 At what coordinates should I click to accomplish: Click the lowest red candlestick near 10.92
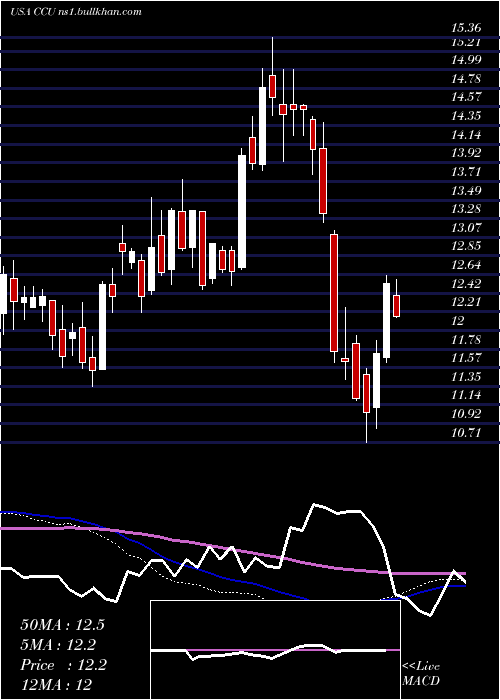pos(367,393)
